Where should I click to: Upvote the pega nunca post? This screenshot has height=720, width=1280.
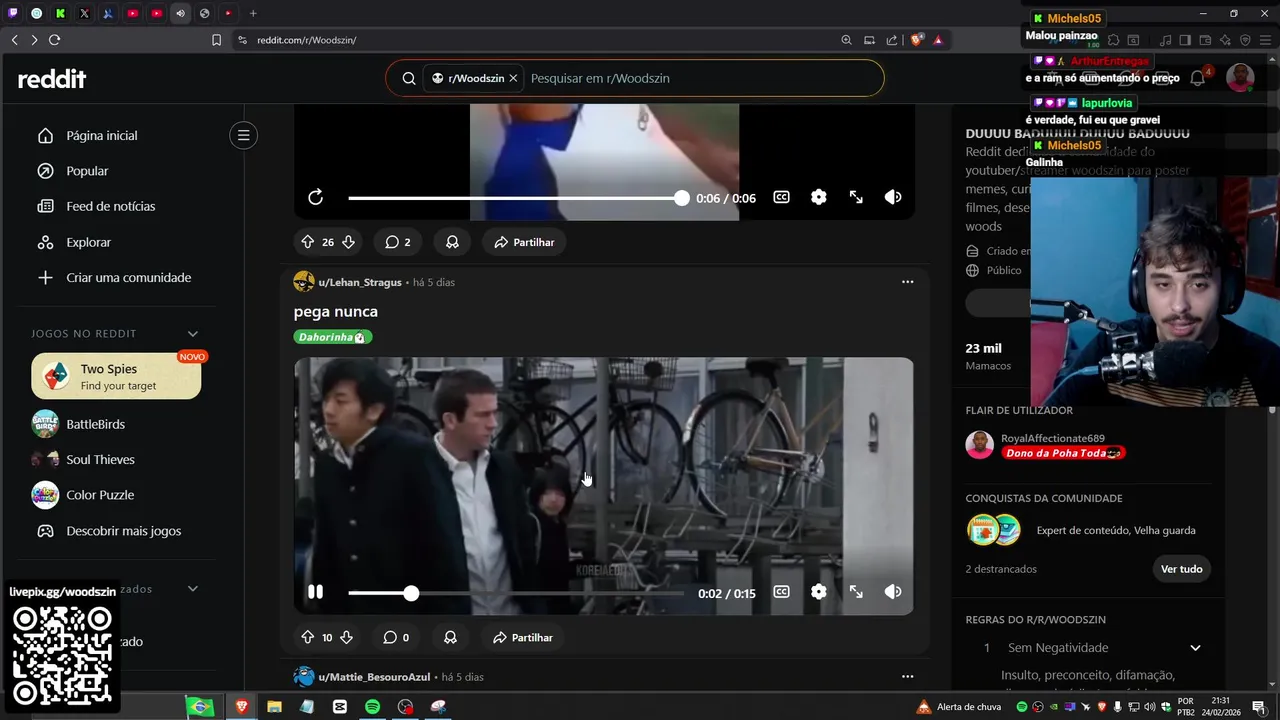[x=307, y=637]
